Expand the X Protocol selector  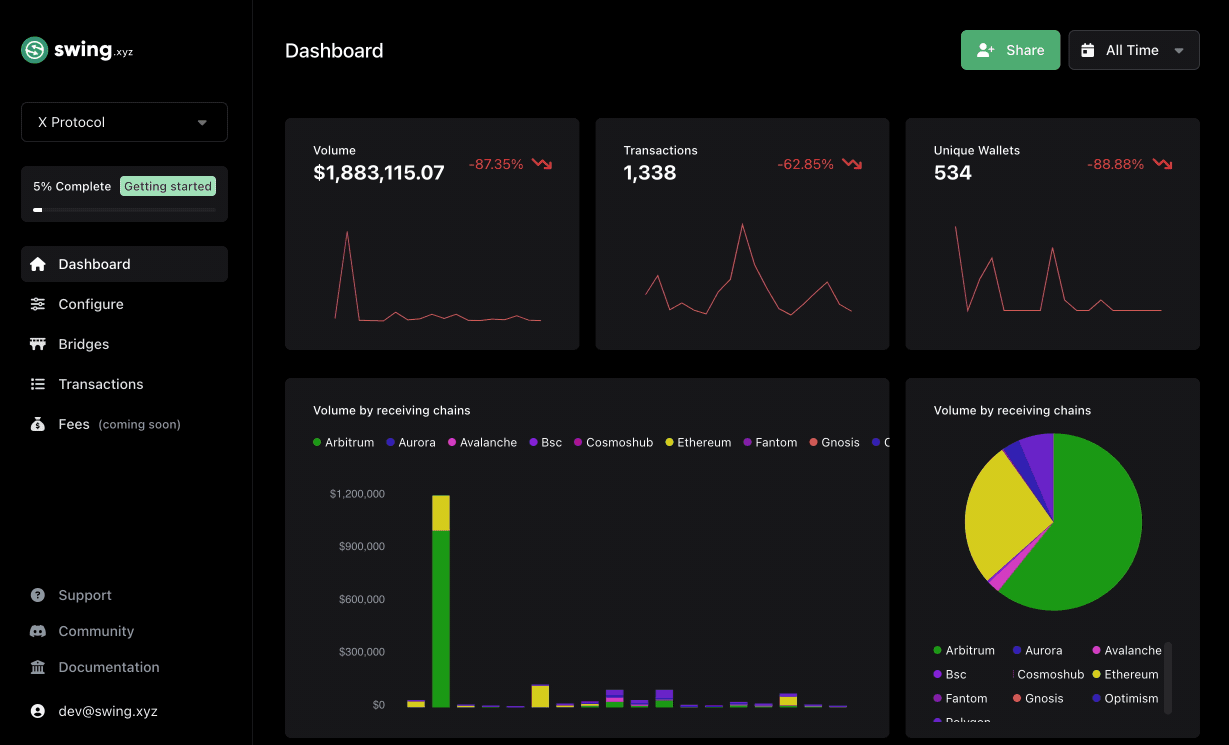124,121
